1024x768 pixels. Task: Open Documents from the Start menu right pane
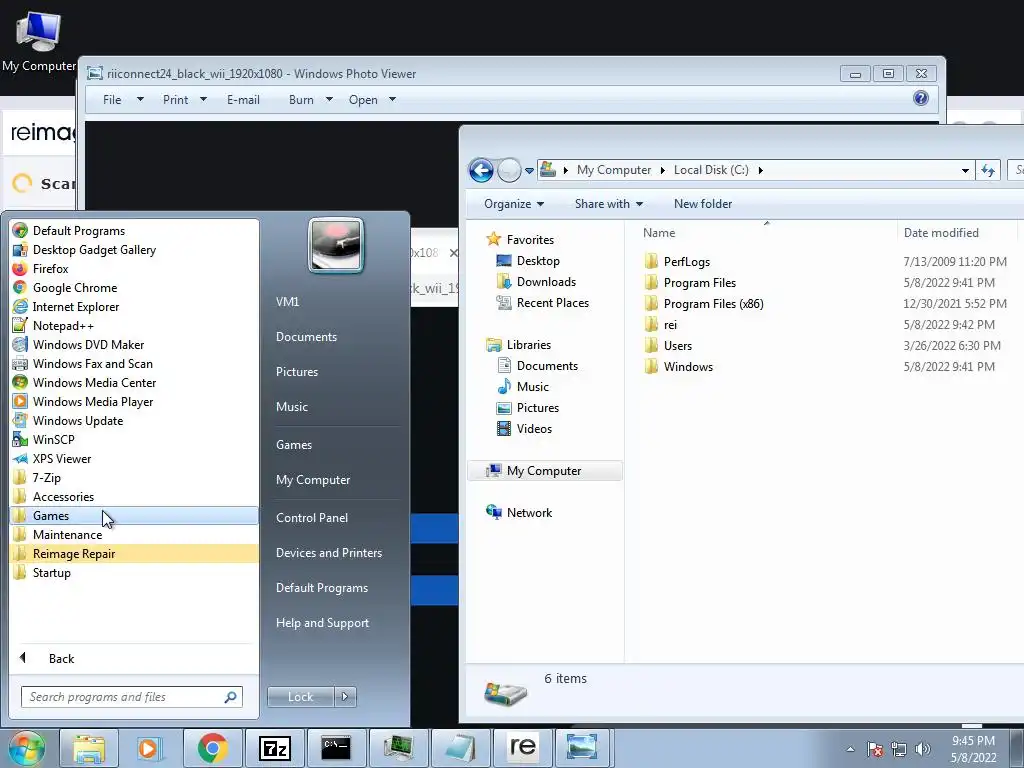(306, 336)
